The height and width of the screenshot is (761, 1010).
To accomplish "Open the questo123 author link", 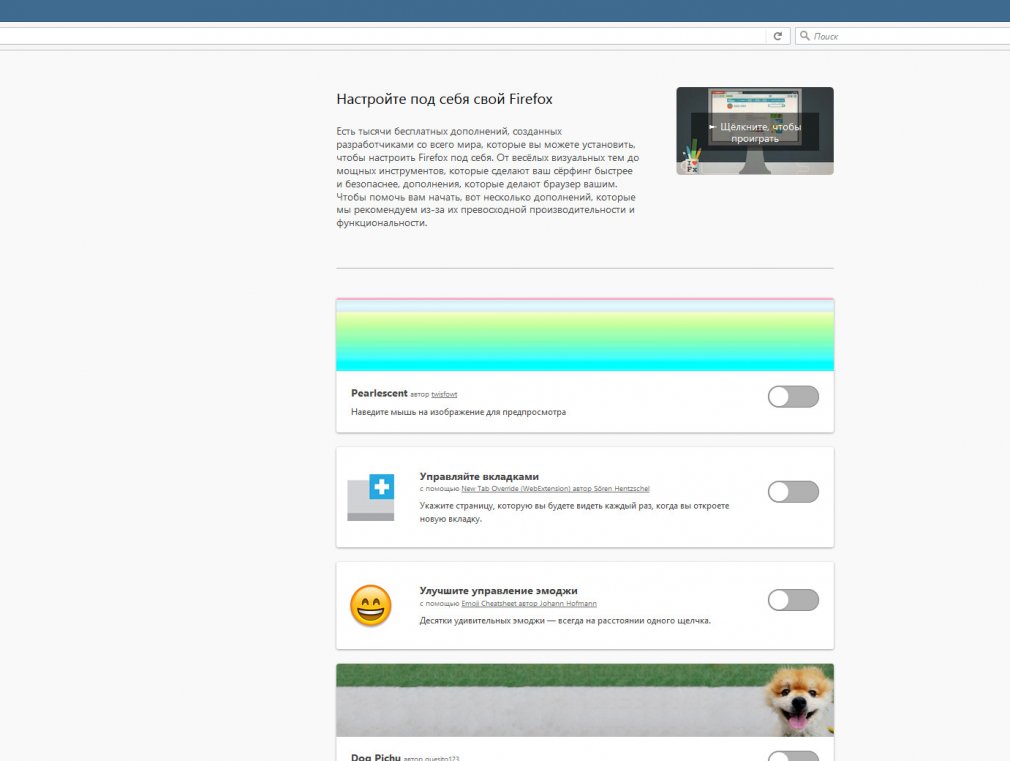I will [441, 758].
